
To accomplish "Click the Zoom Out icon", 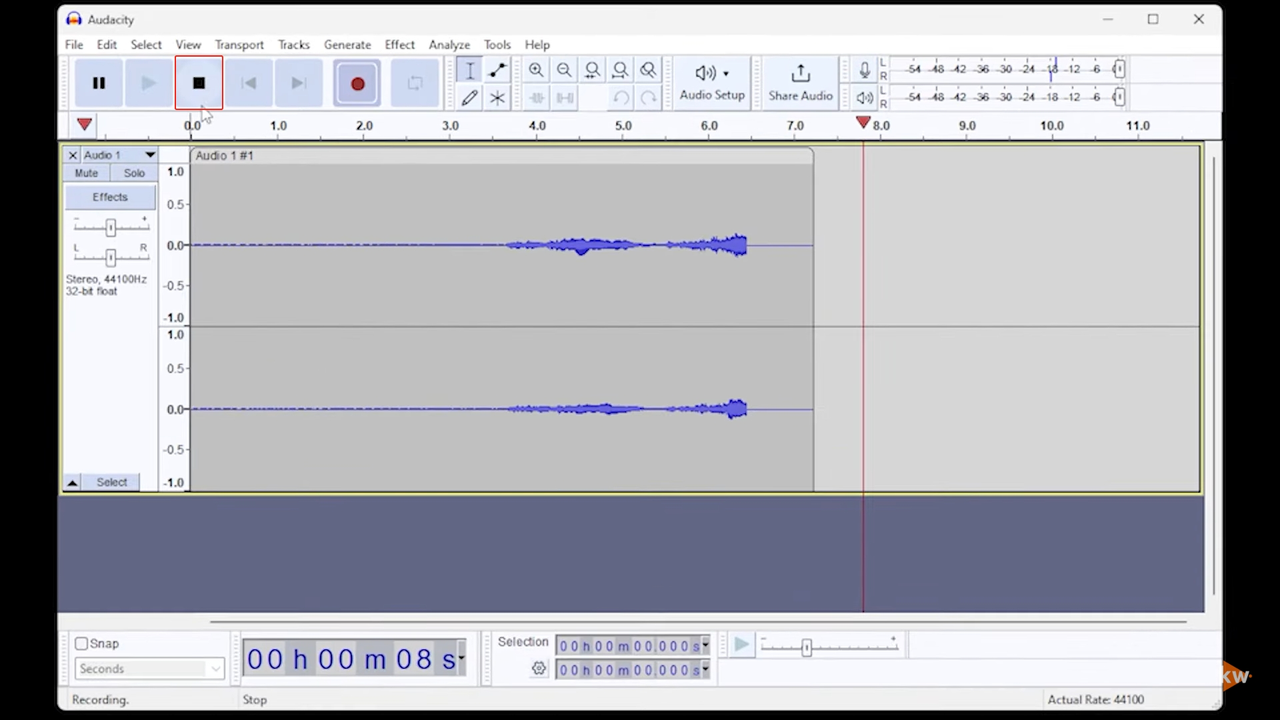I will [x=564, y=70].
